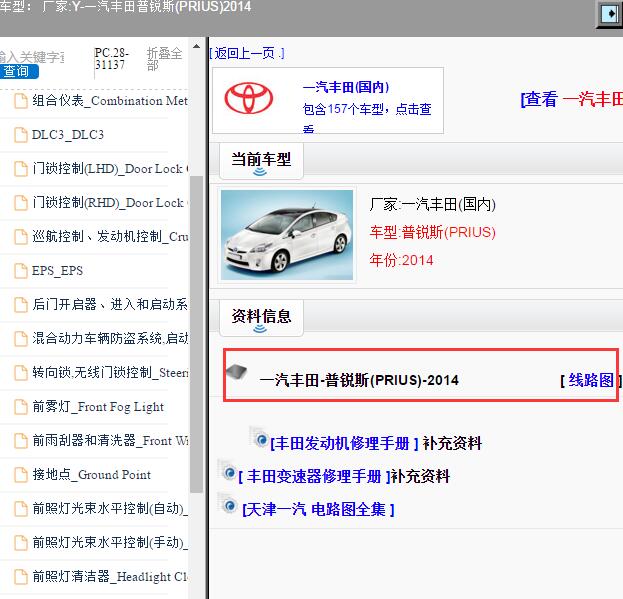Open the 丰田变速器修理手册 link
Viewport: 623px width, 599px height.
coord(314,476)
